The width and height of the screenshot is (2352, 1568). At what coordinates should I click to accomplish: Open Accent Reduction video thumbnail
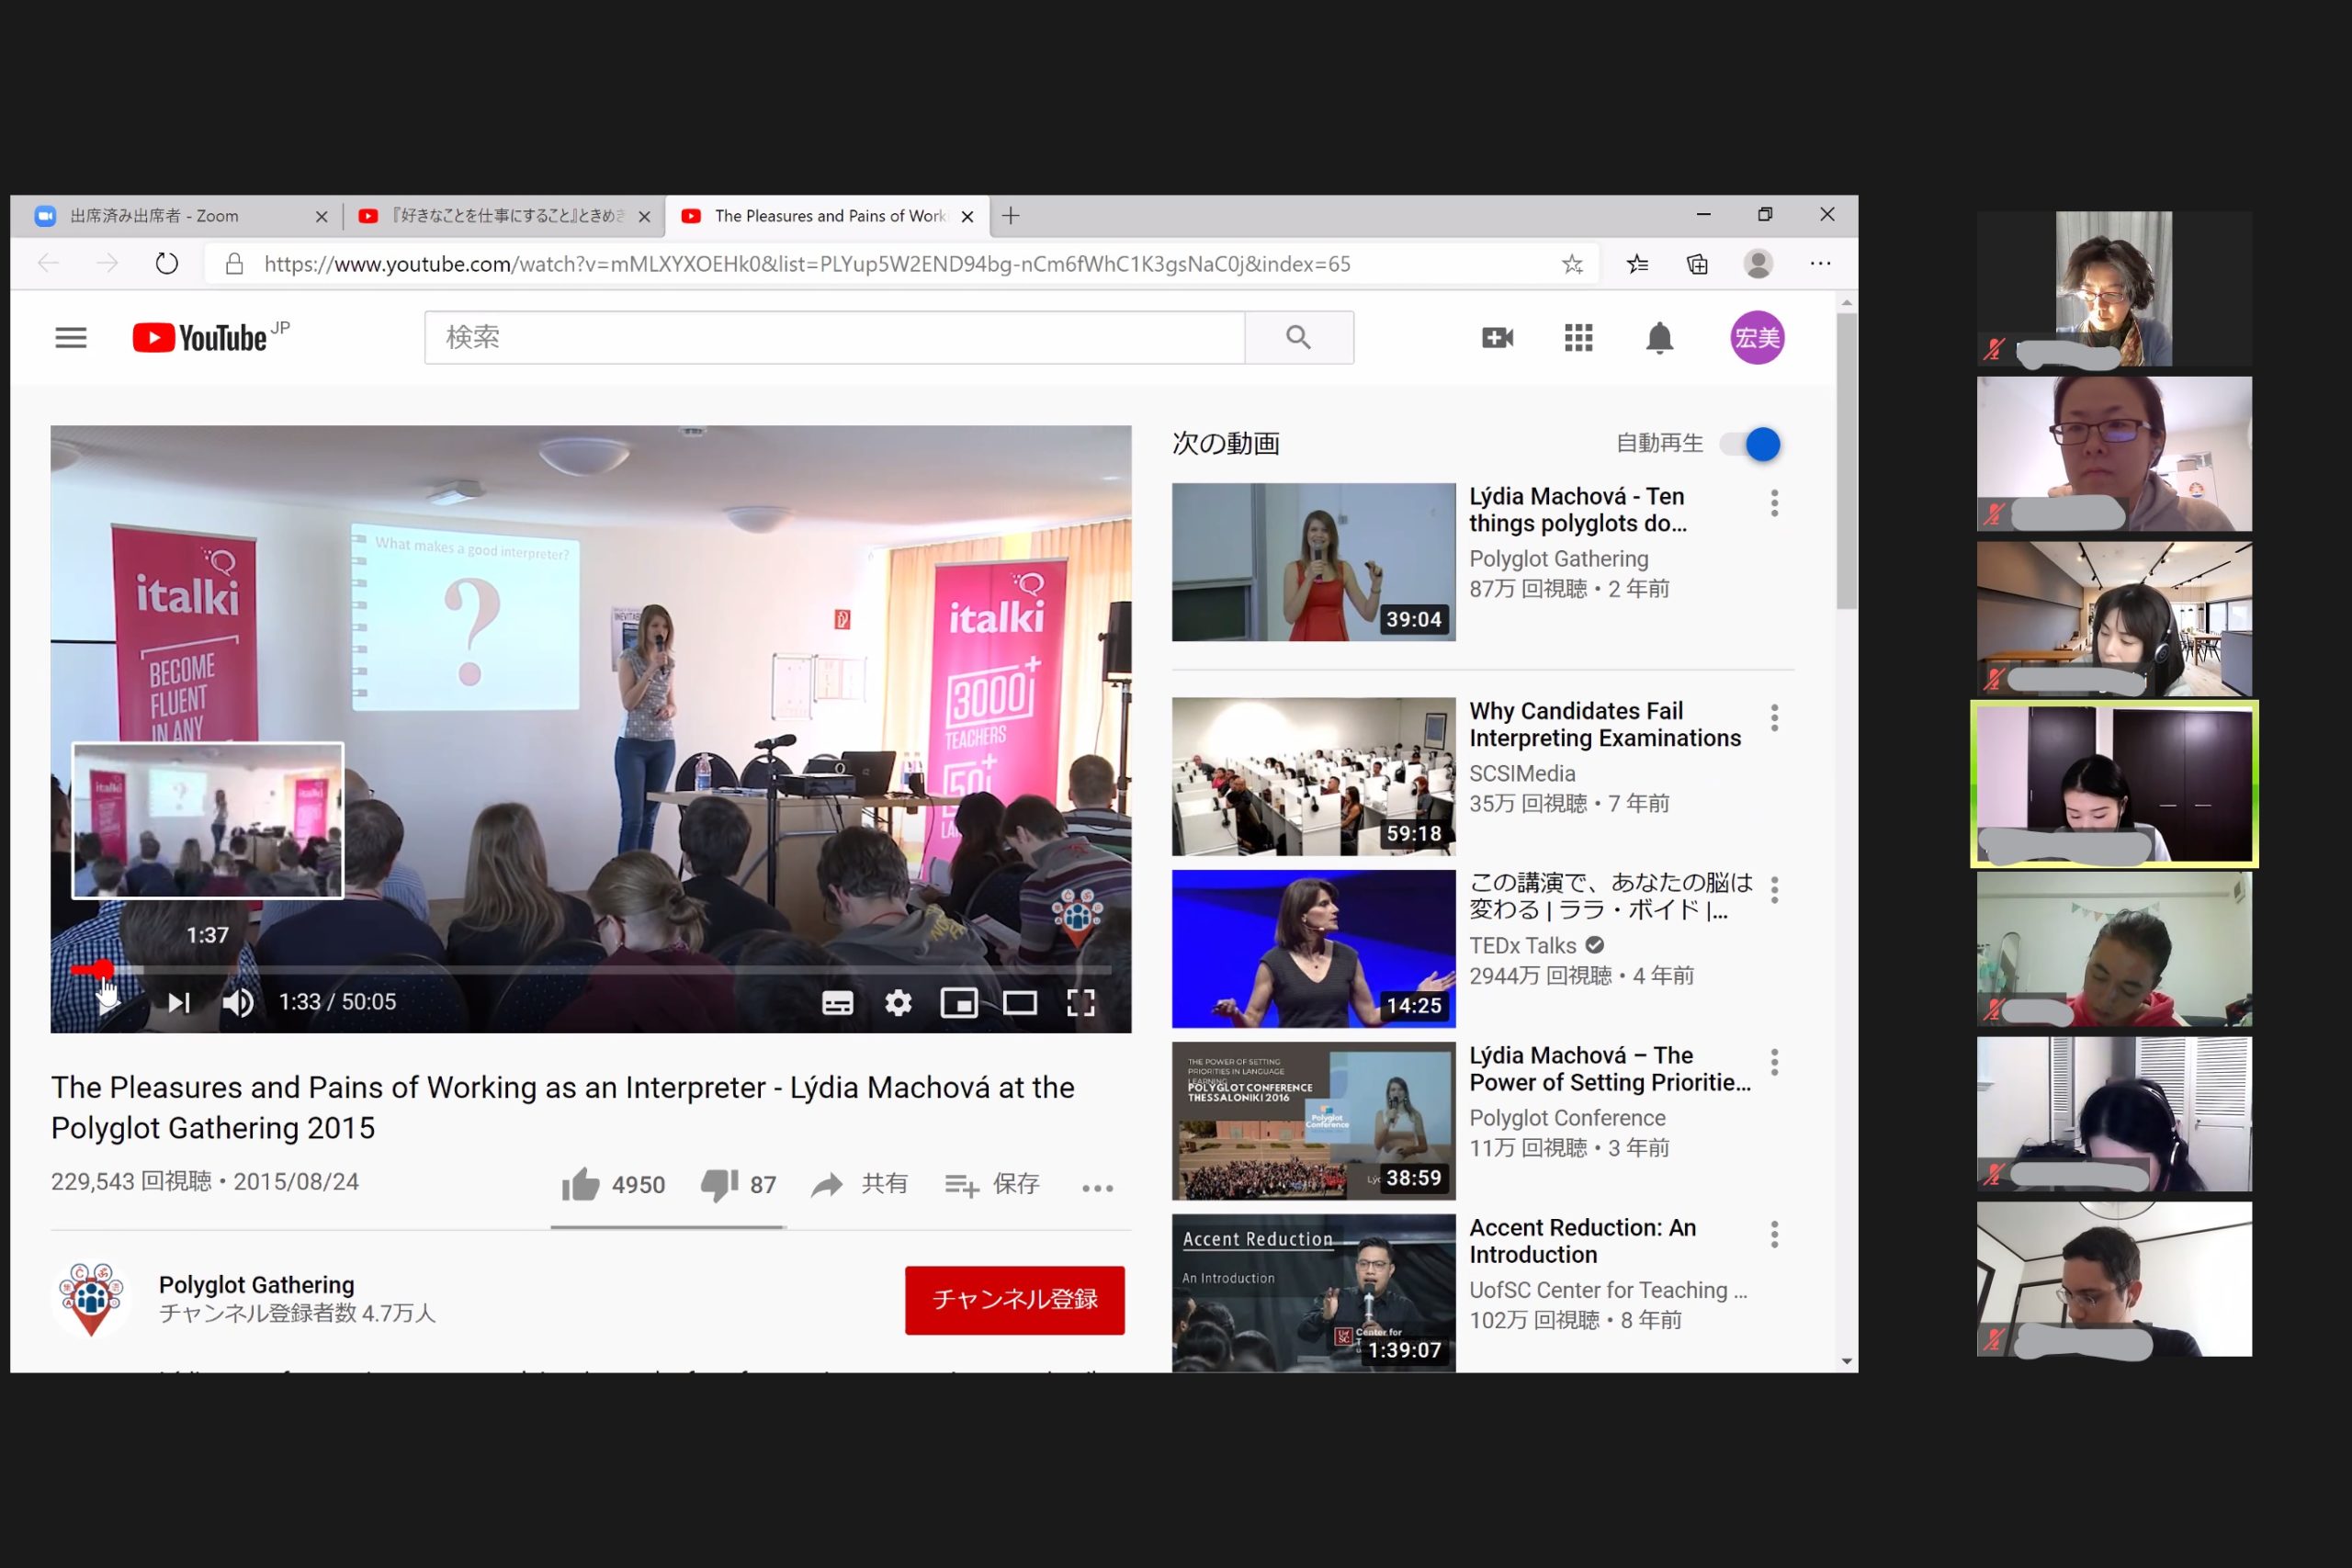click(x=1313, y=1293)
